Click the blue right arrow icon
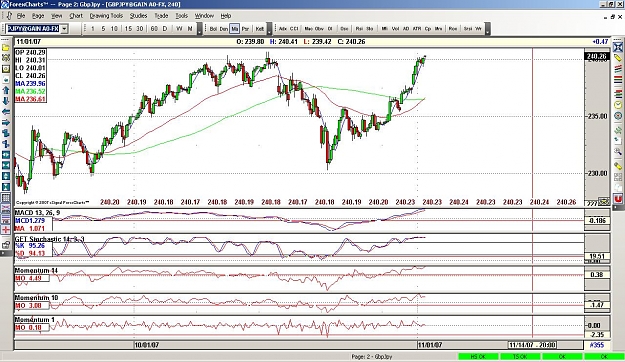The image size is (625, 362). coord(6,123)
